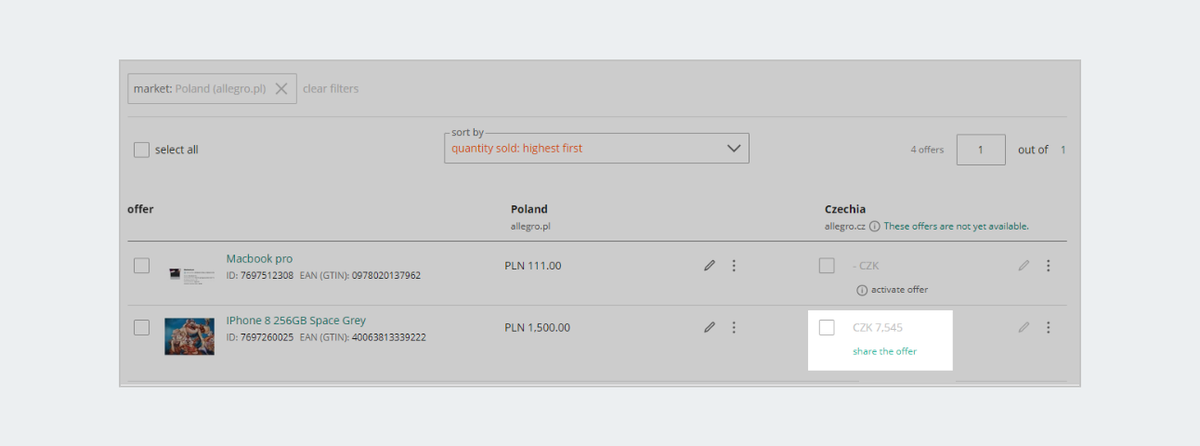This screenshot has height=446, width=1200.
Task: Open the sort by dropdown
Action: pyautogui.click(x=597, y=148)
